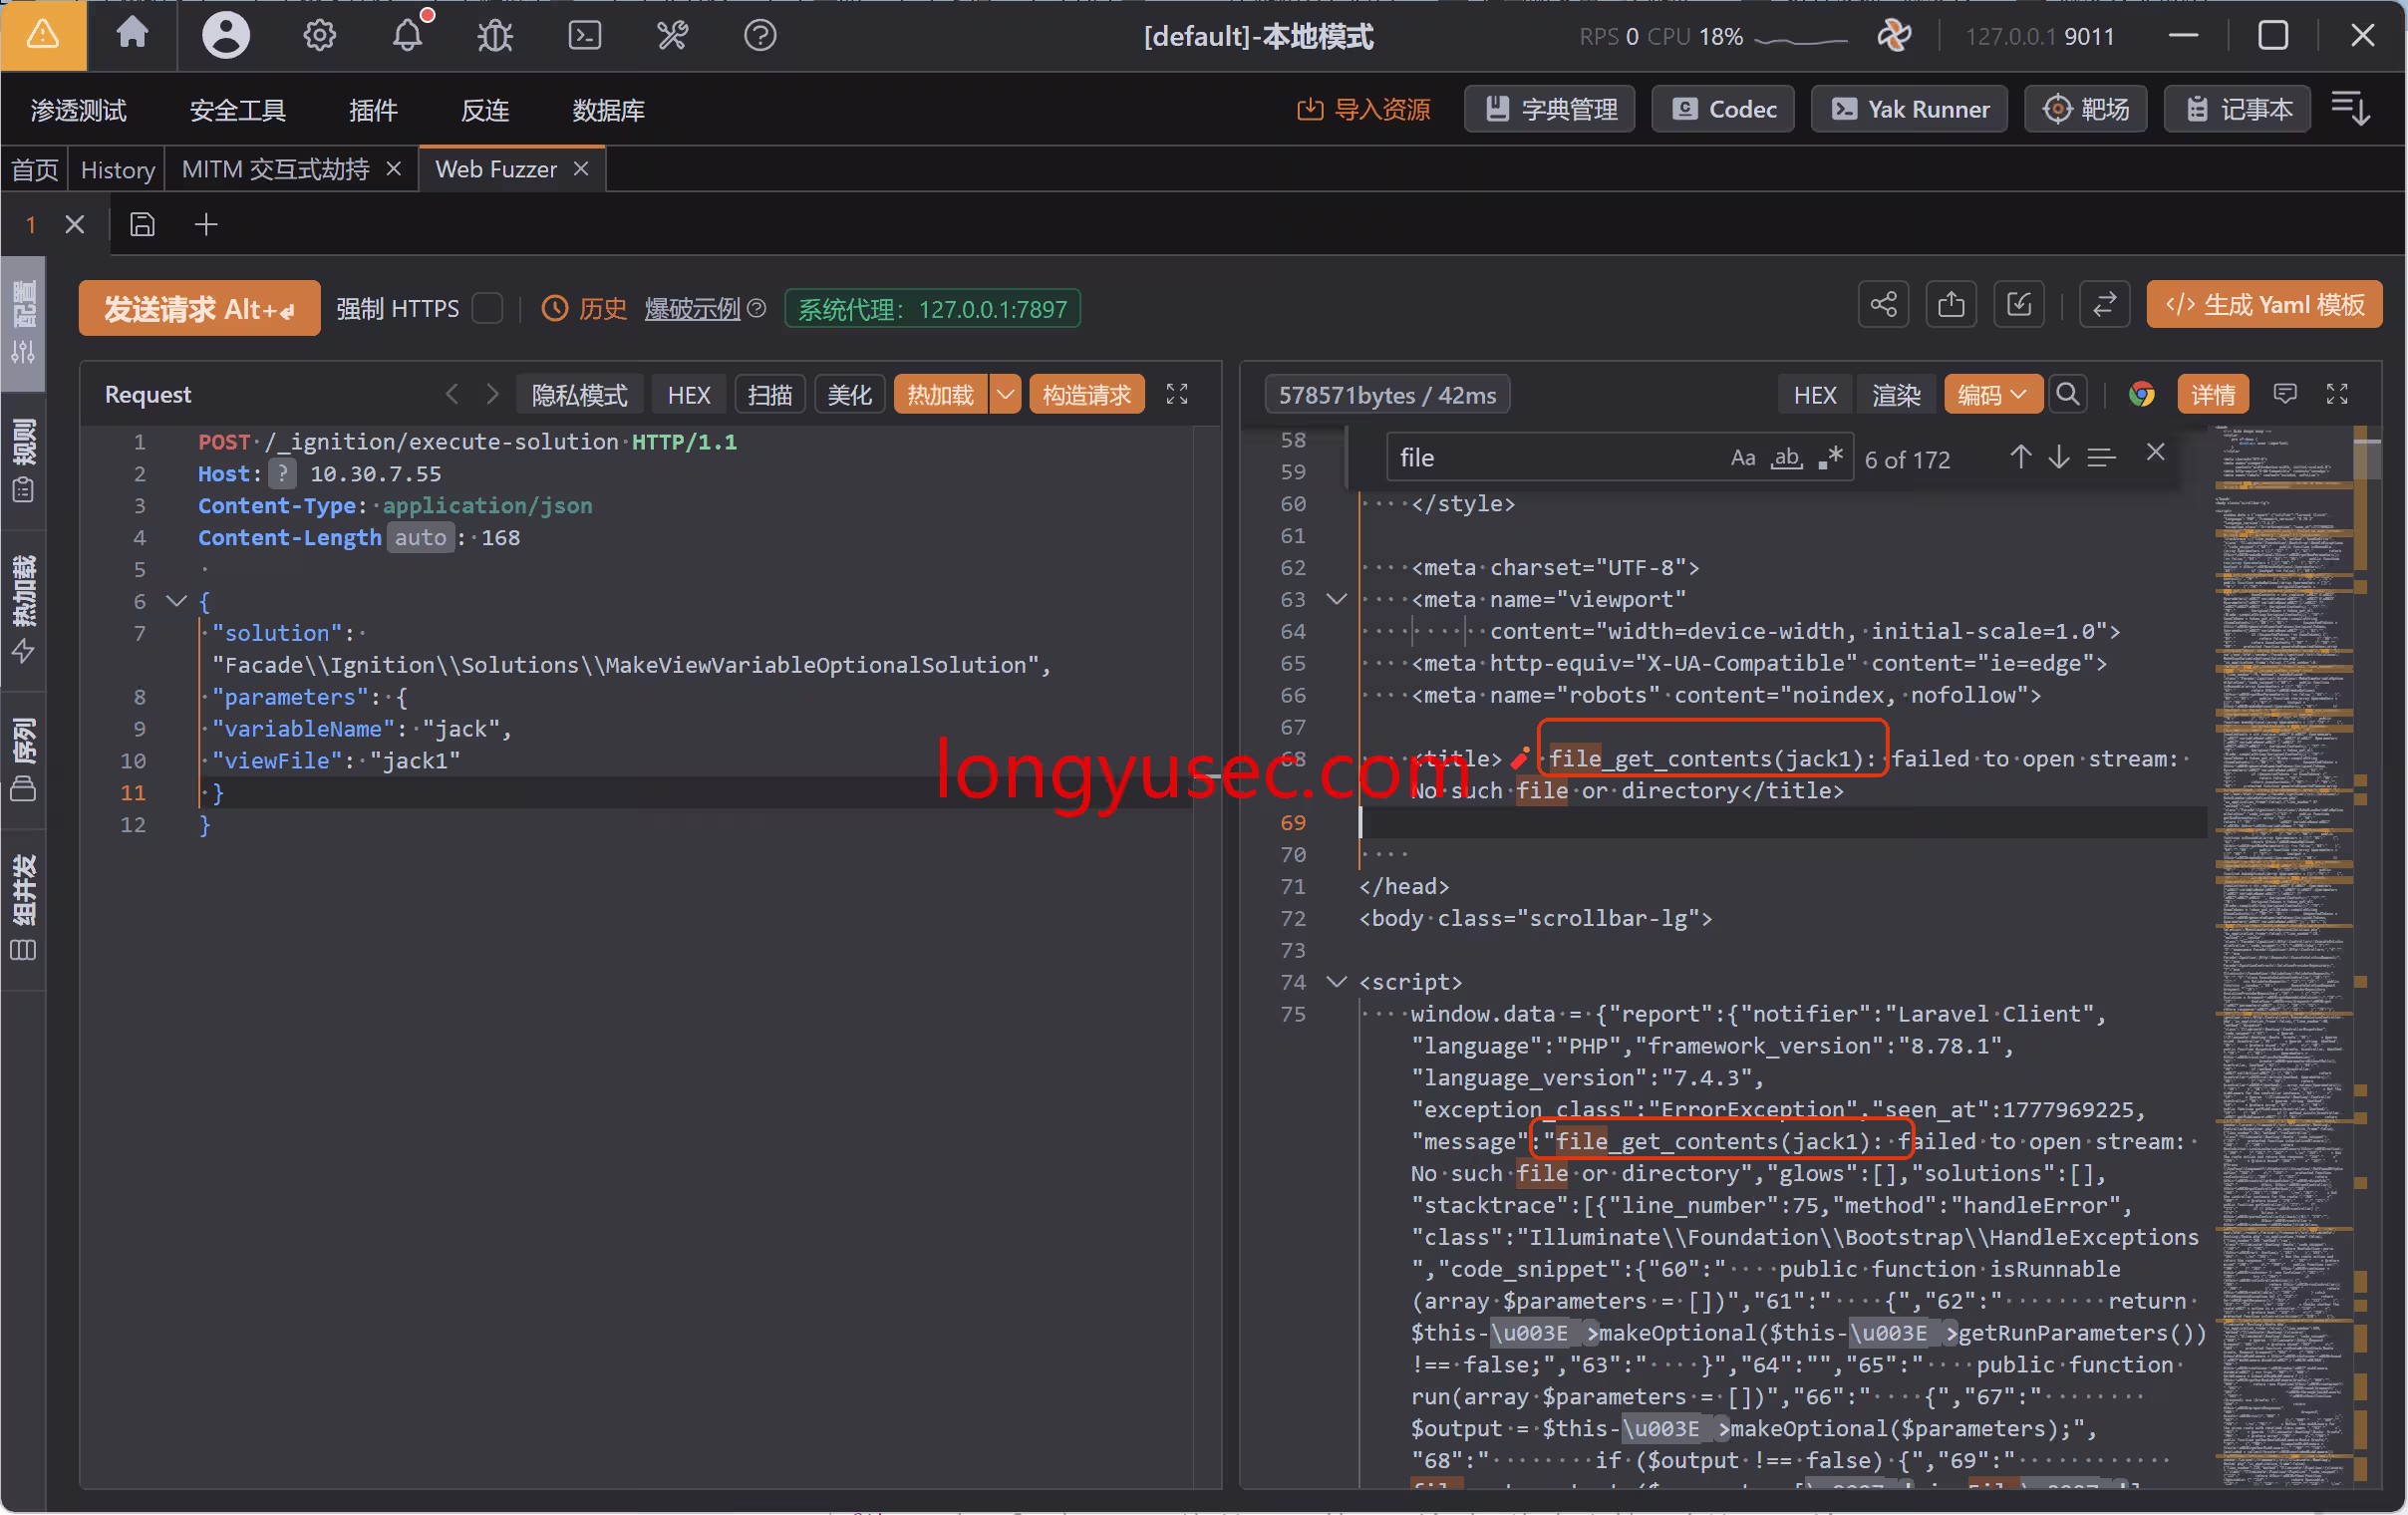Click the 系统代理: 127.0.0.1:7897 tag
The width and height of the screenshot is (2408, 1515).
932,309
